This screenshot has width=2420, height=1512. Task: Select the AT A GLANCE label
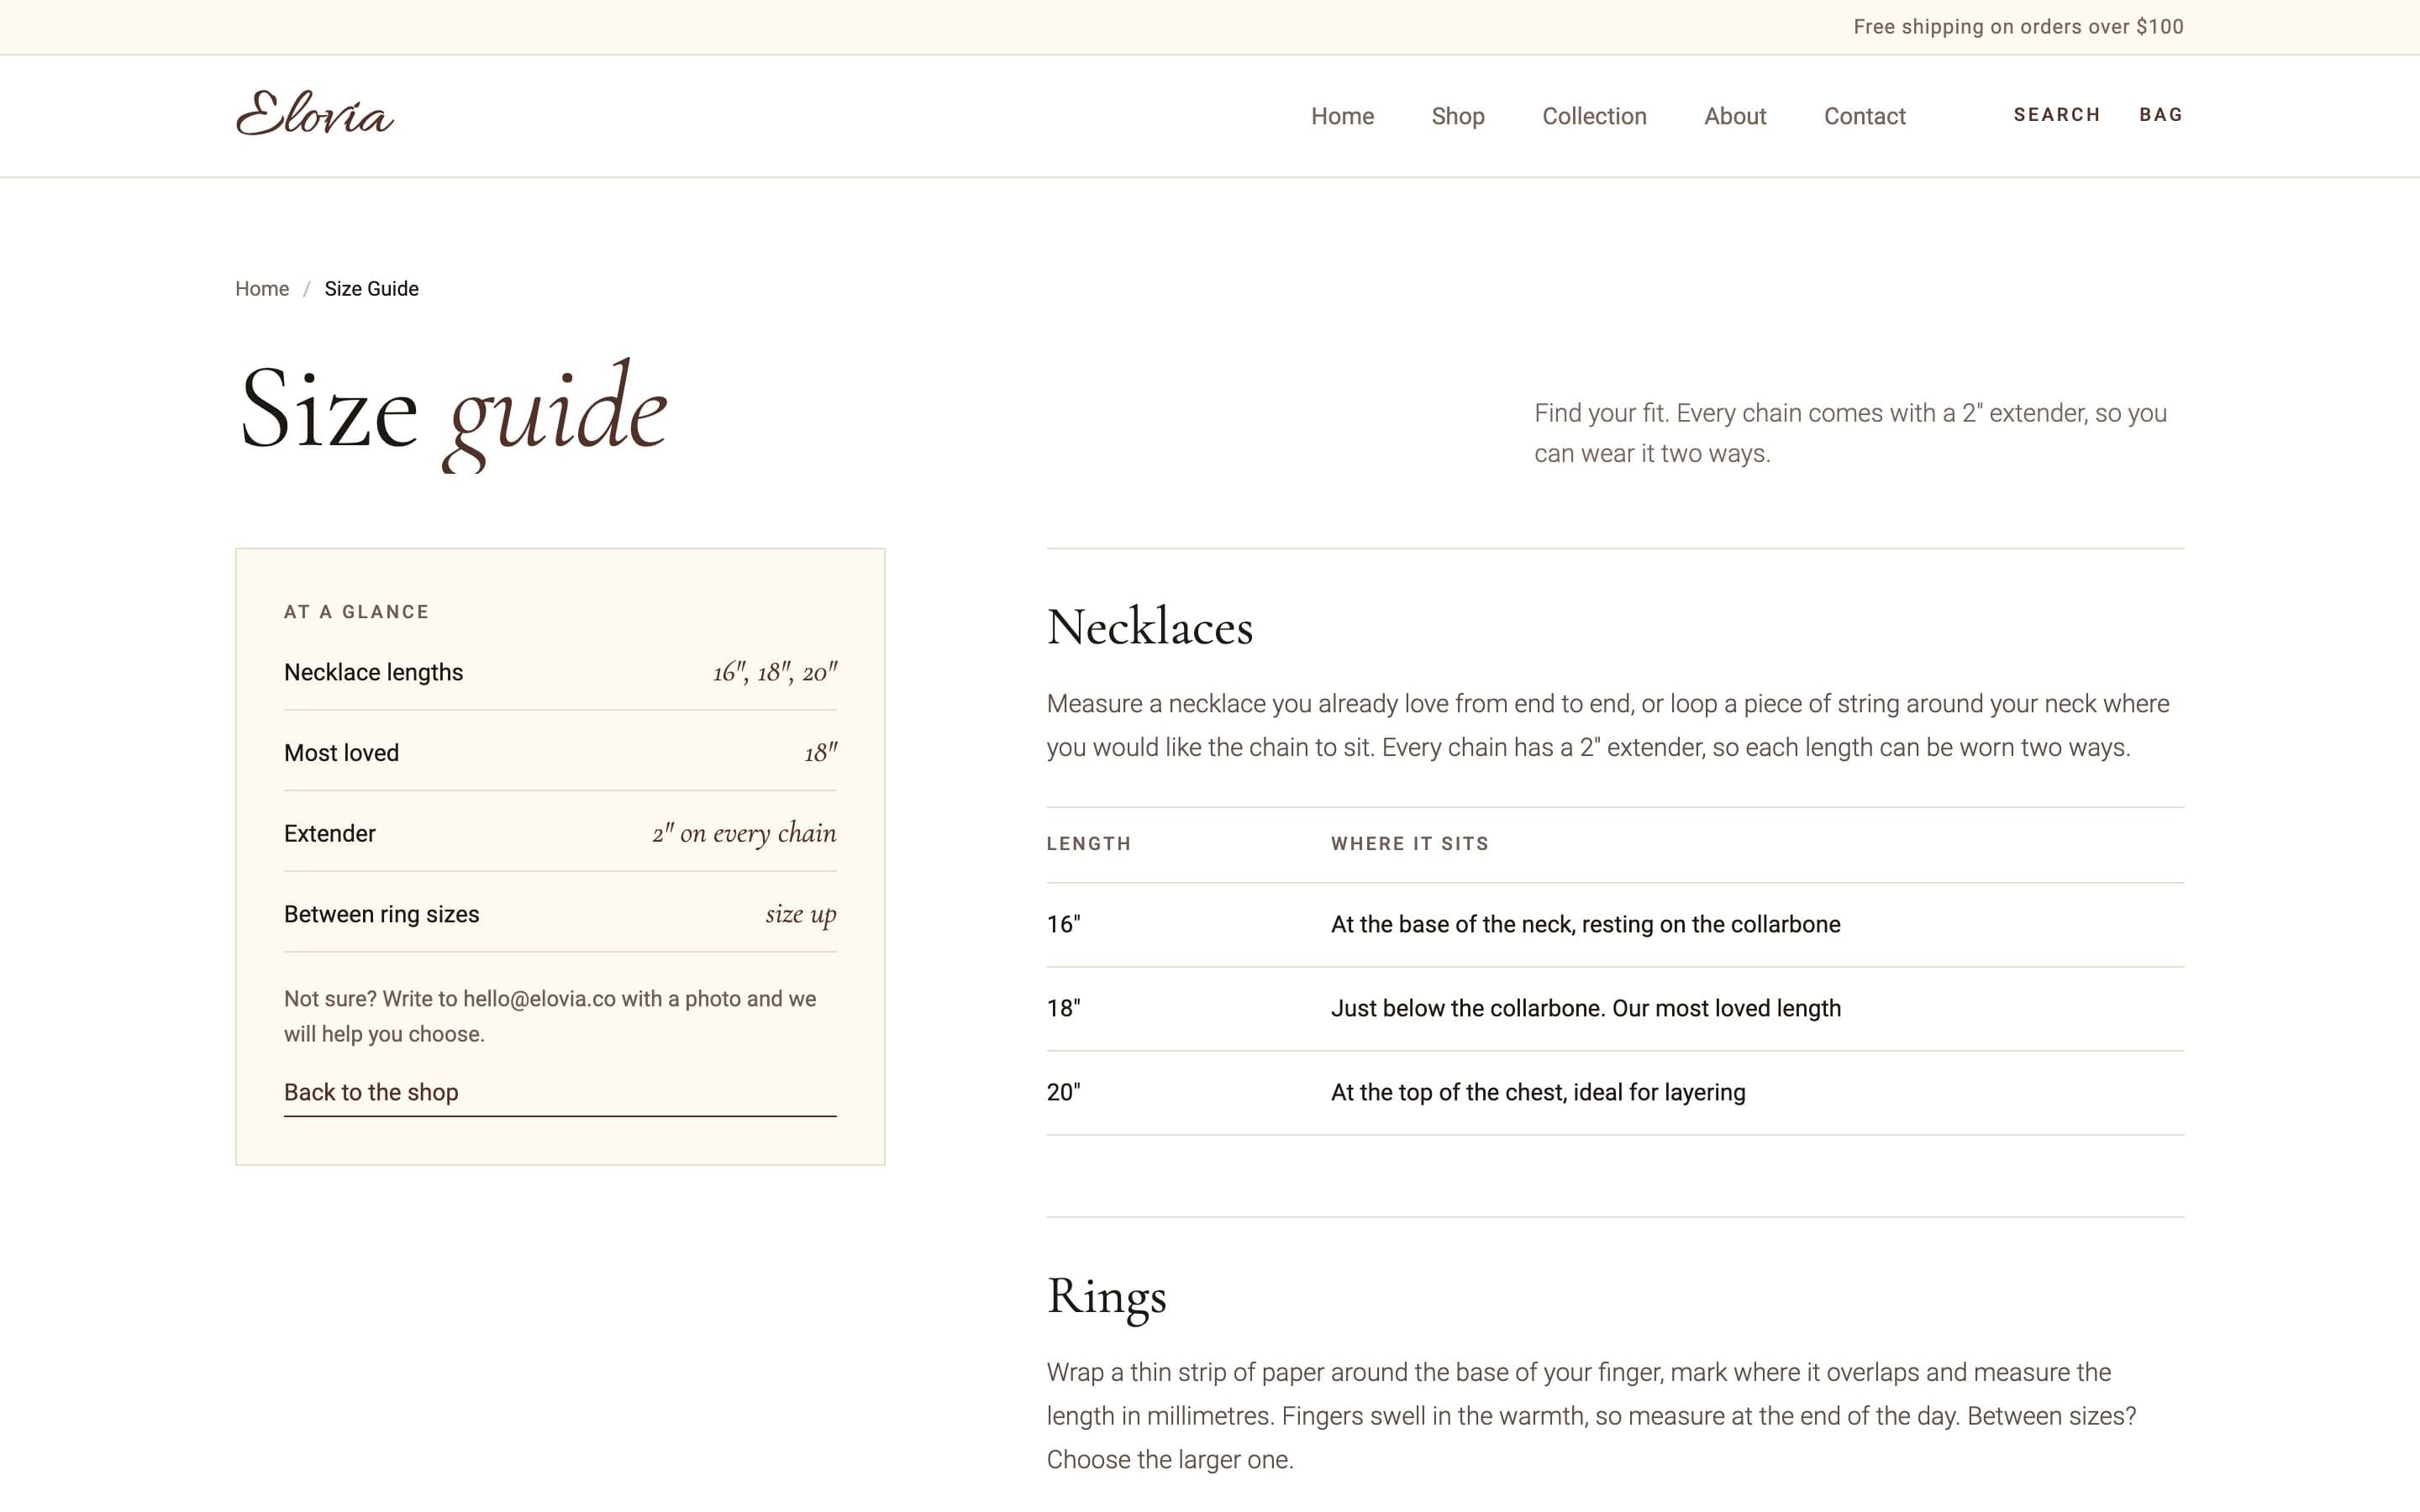(x=356, y=612)
